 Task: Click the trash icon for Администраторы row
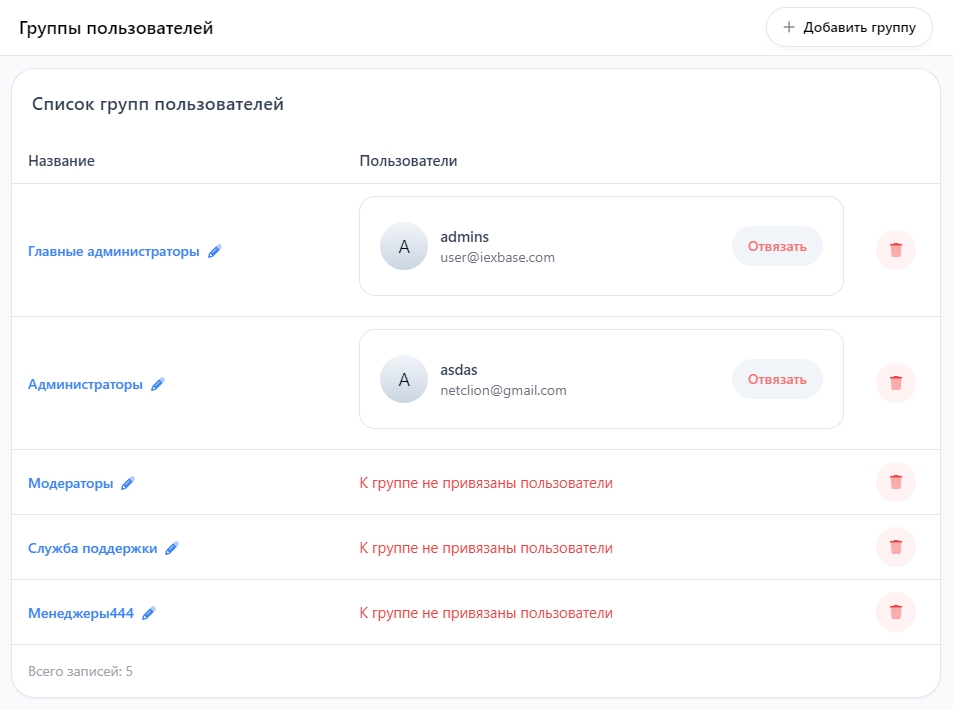[x=895, y=383]
